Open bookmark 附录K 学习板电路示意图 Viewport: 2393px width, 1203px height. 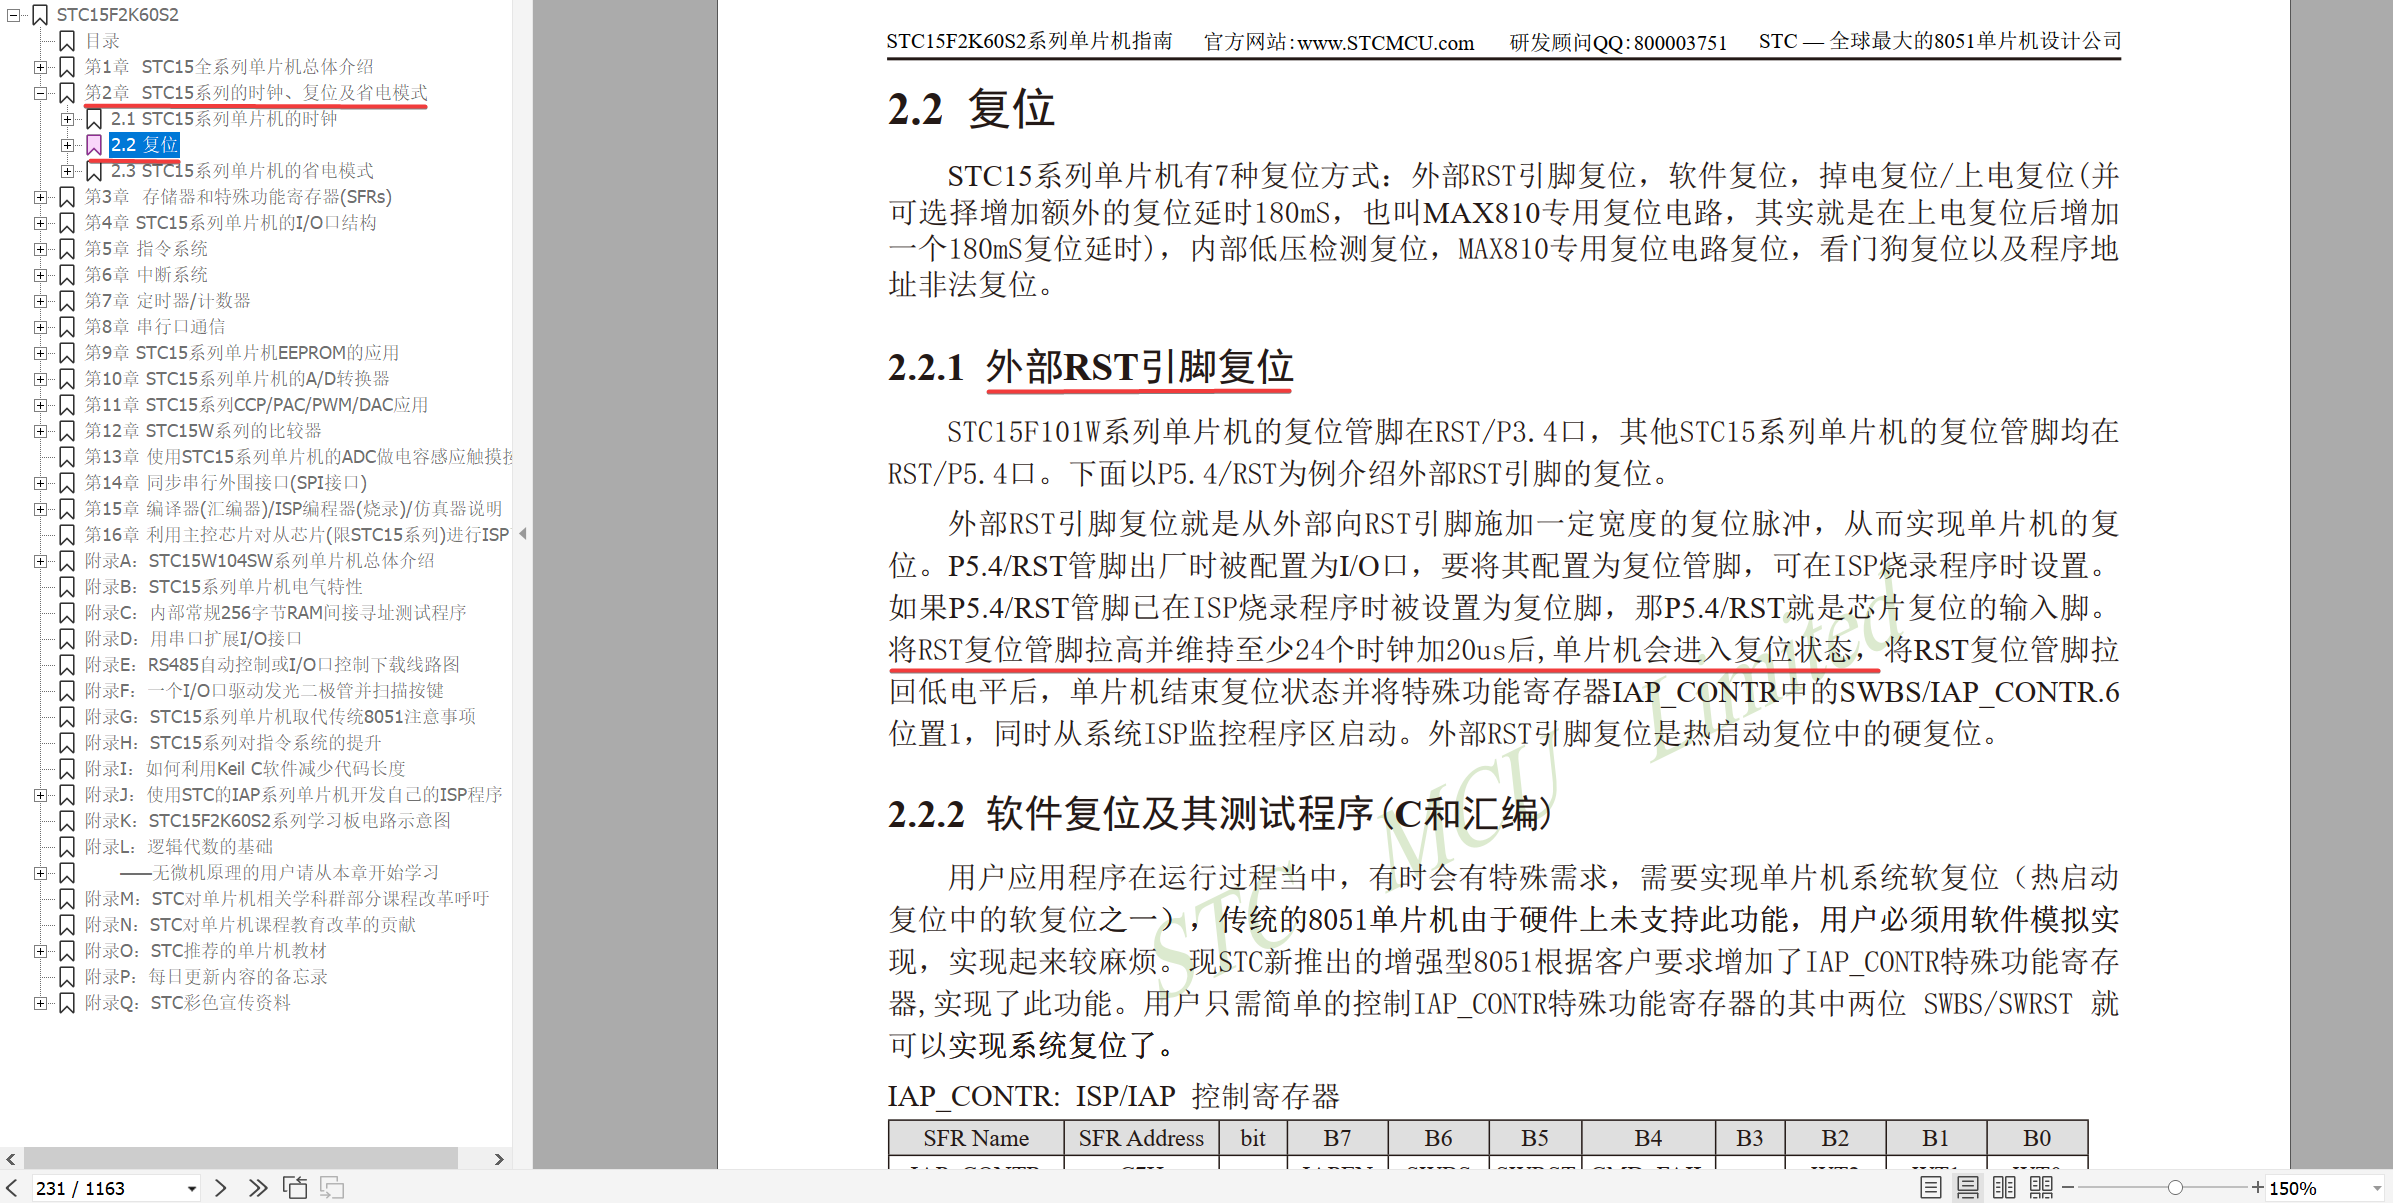pos(267,821)
